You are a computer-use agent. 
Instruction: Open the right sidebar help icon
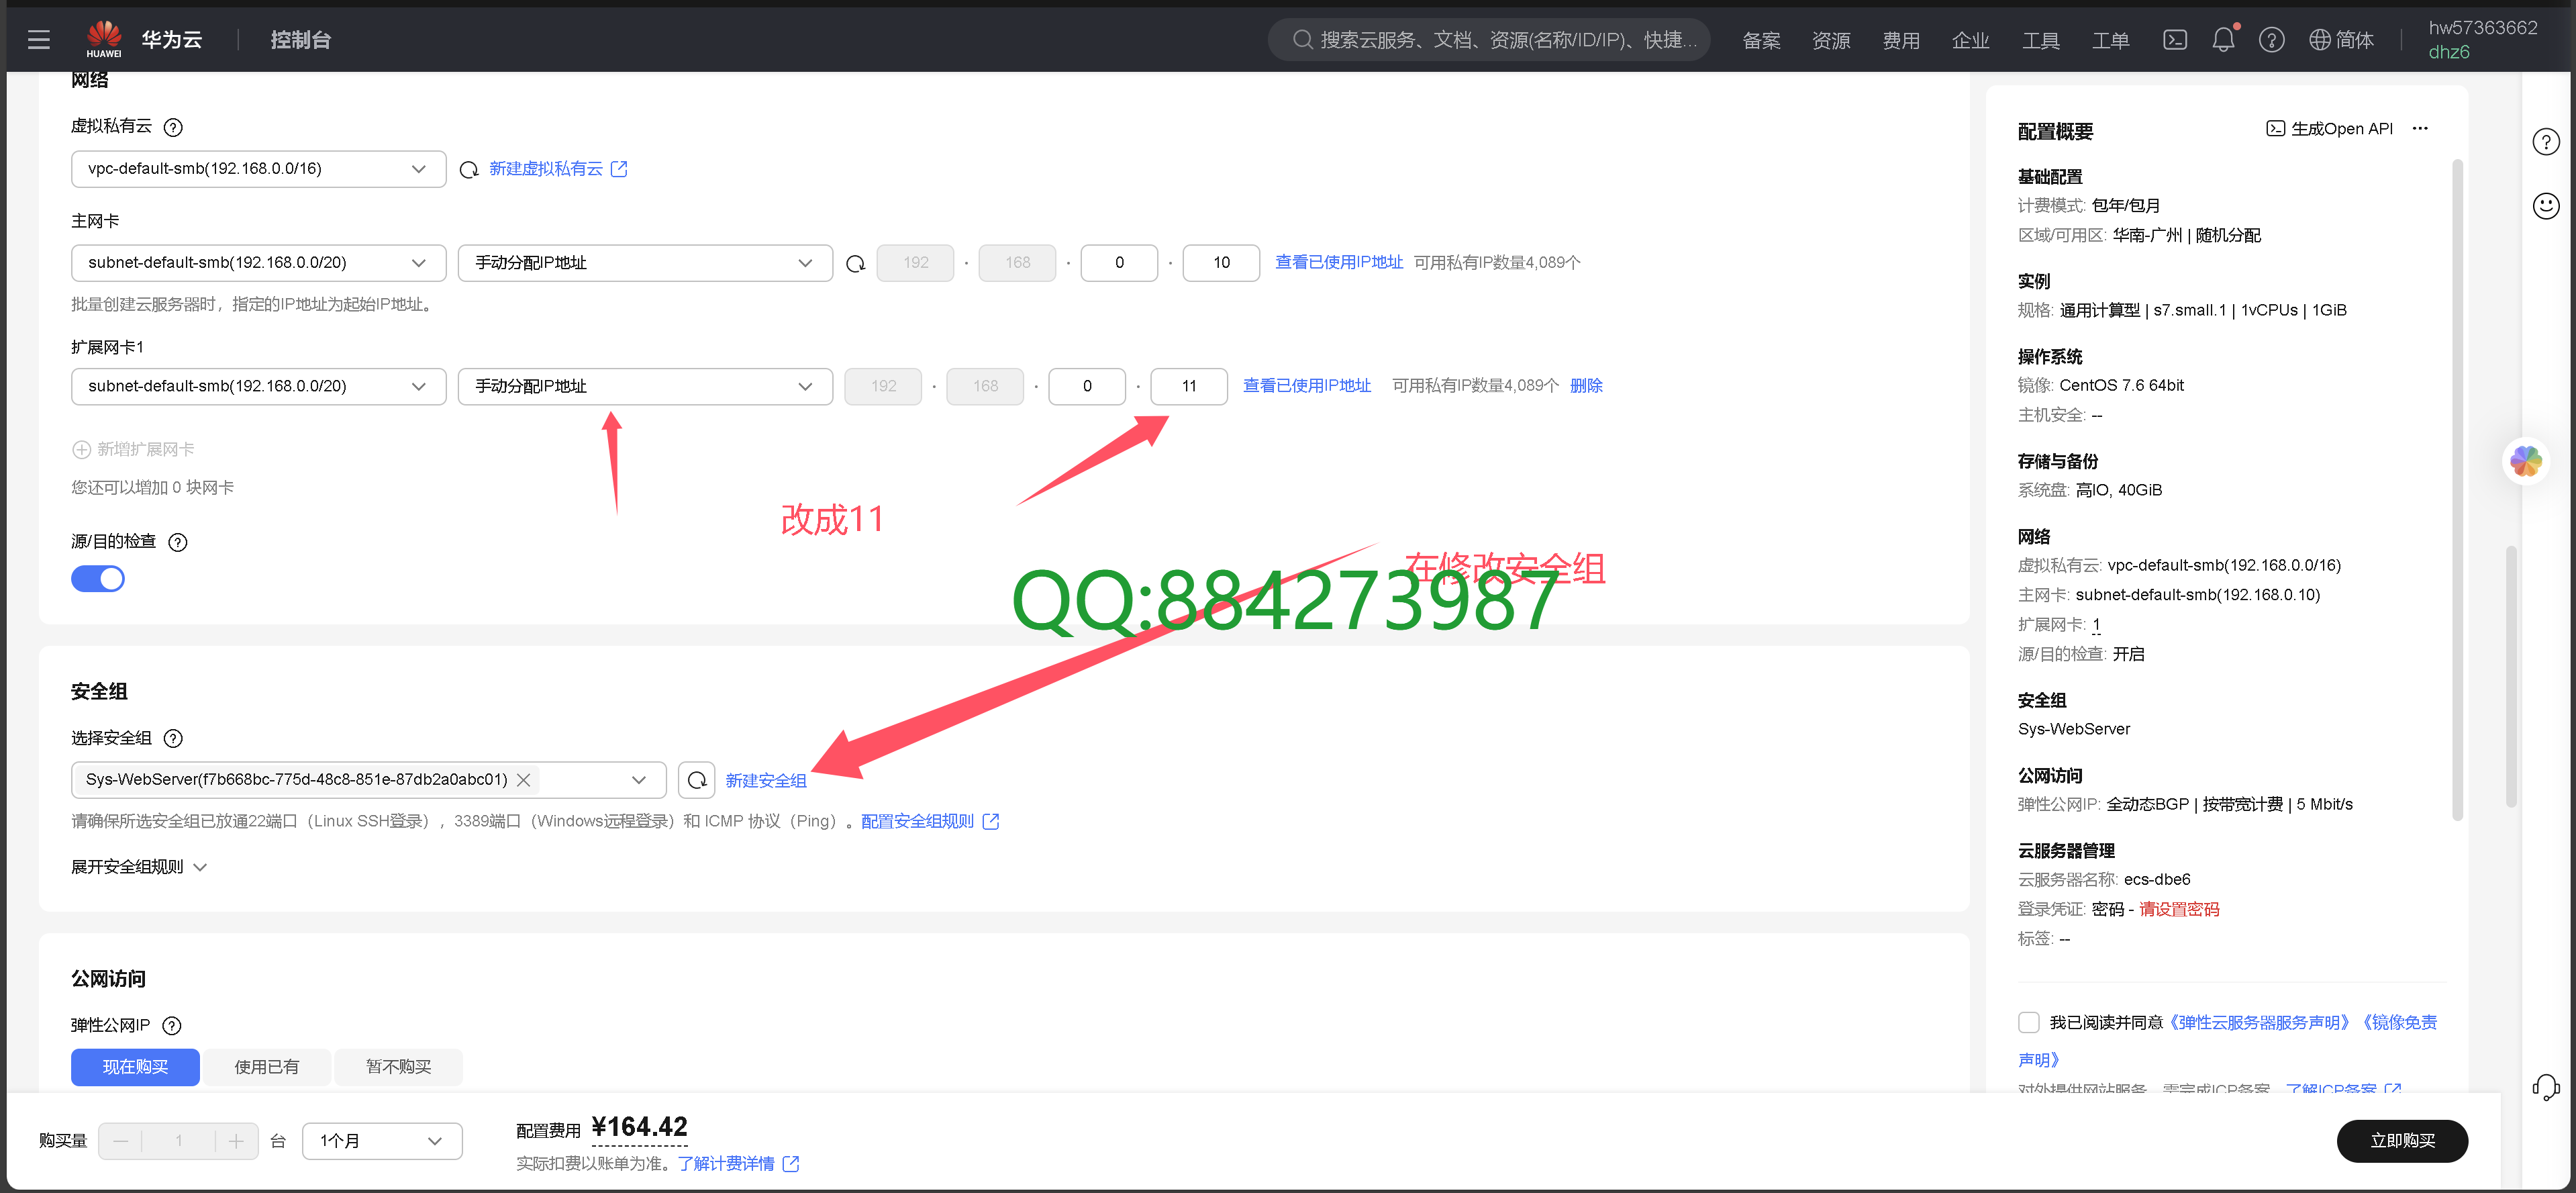[2545, 142]
